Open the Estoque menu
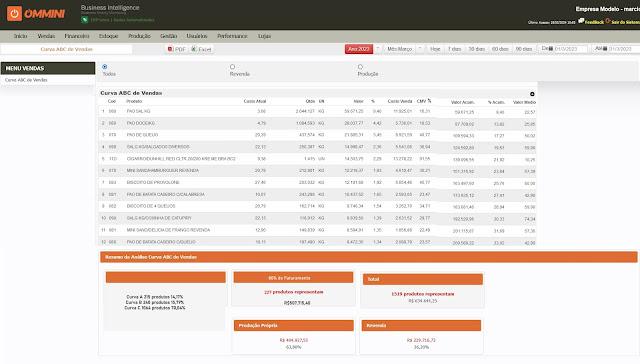Viewport: 640px width, 364px height. (x=109, y=36)
